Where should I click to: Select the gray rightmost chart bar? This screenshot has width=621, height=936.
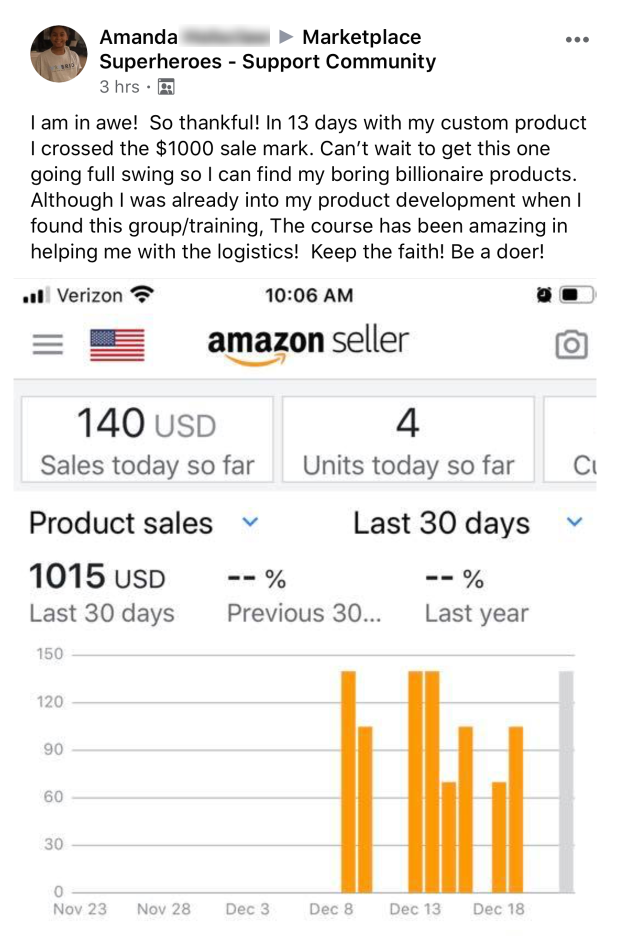tap(566, 781)
